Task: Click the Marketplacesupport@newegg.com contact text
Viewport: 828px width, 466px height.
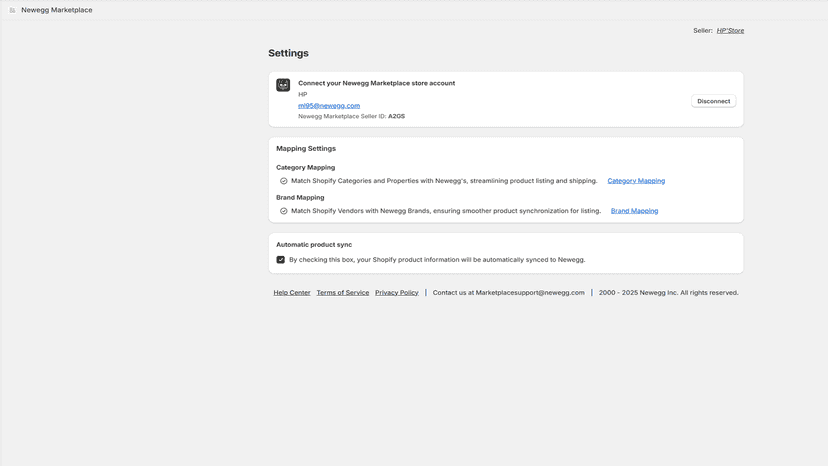Action: (x=530, y=293)
